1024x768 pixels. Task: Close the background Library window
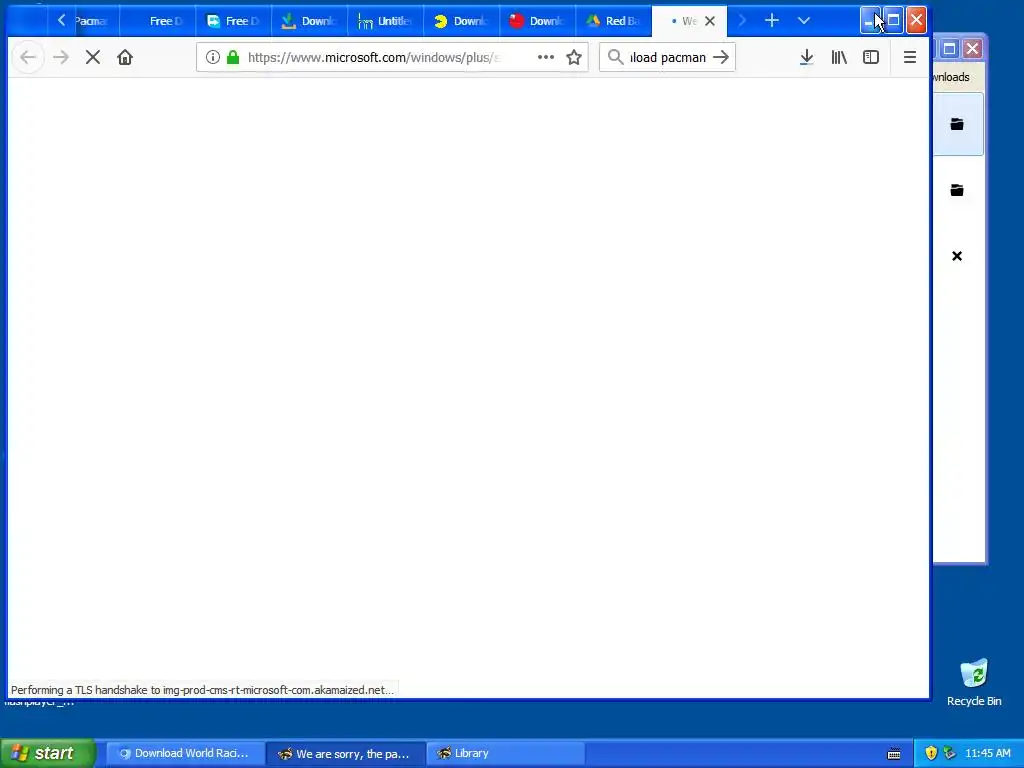point(972,48)
